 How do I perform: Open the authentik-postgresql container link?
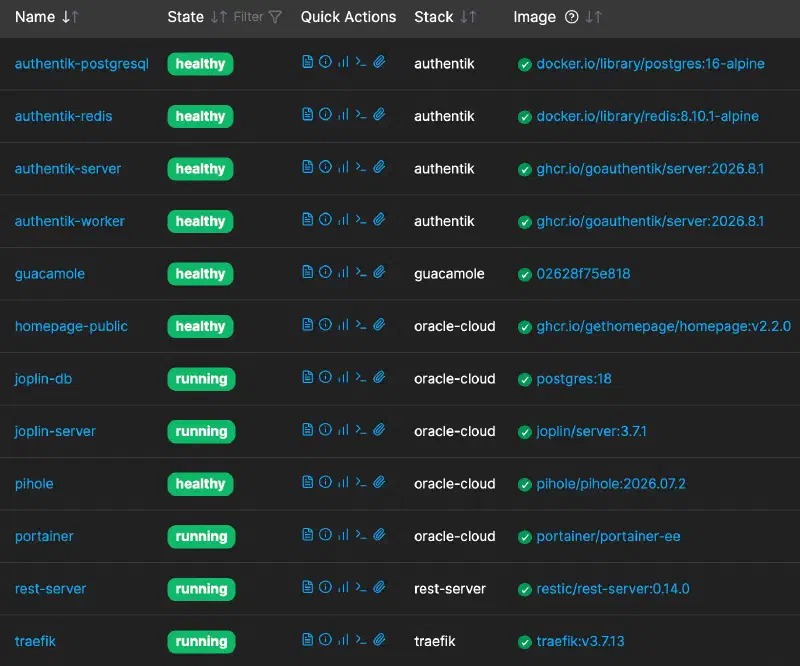point(82,64)
